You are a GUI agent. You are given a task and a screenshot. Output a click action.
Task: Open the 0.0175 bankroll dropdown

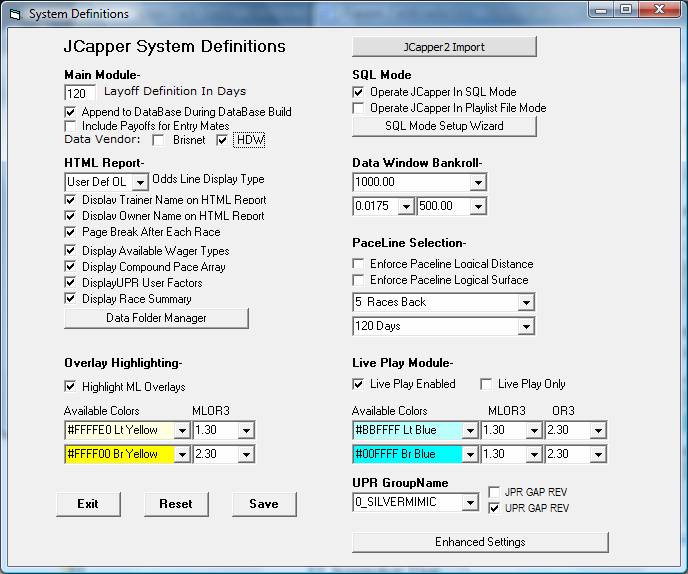406,206
